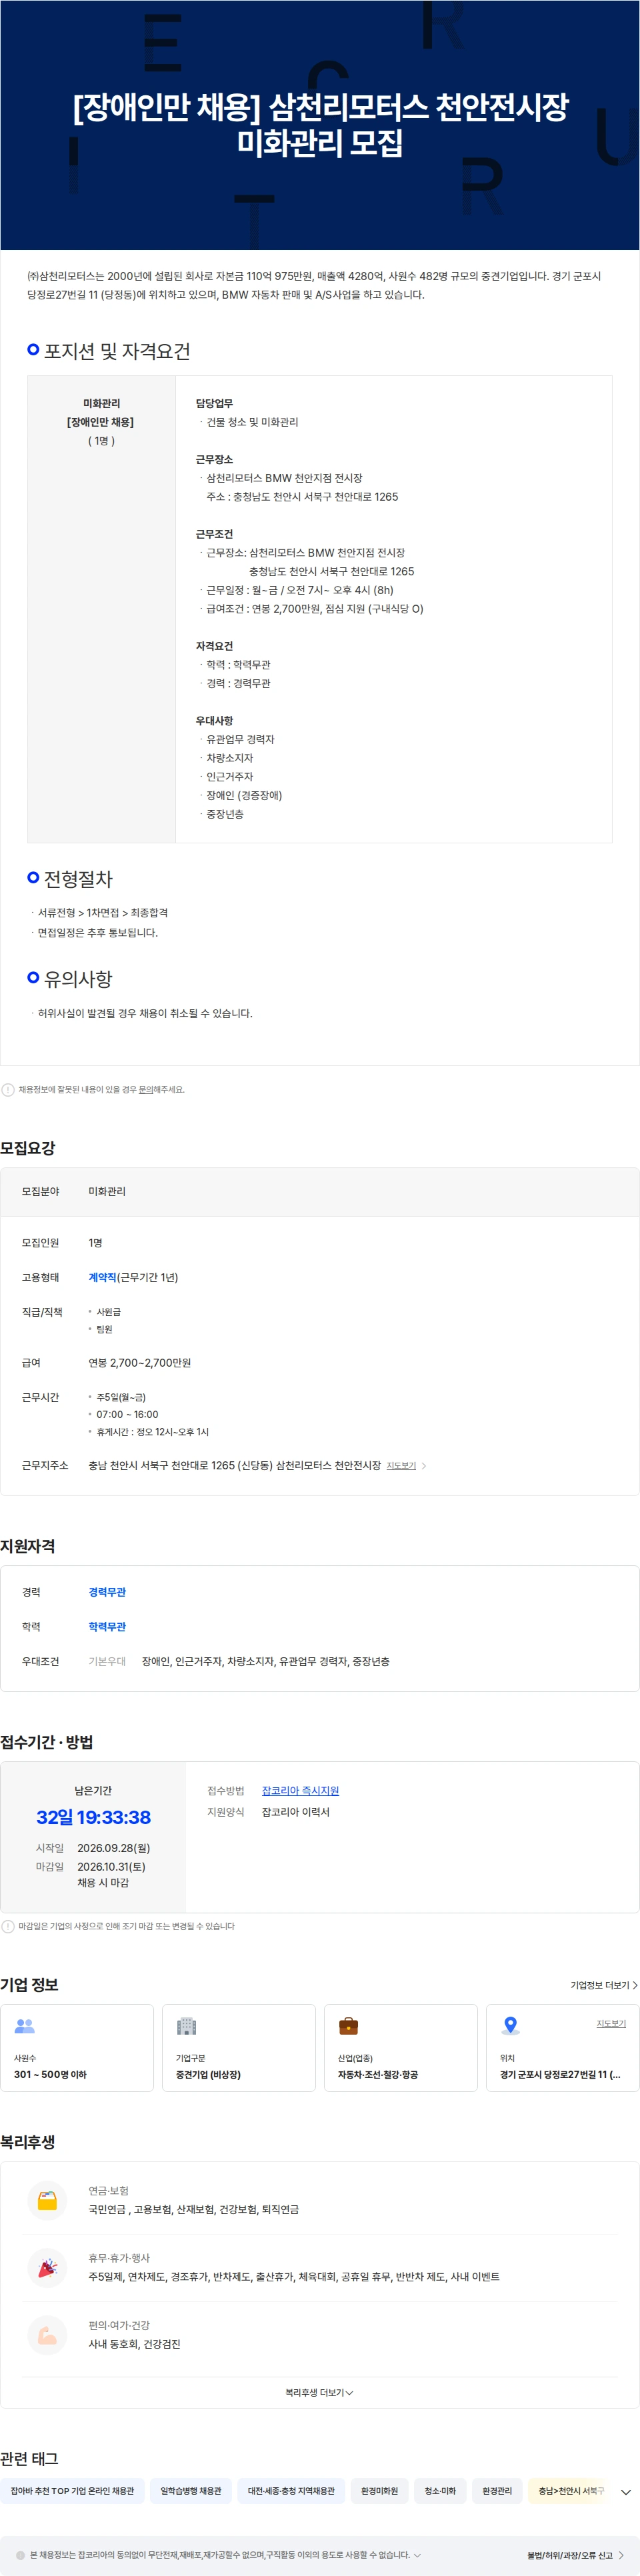The image size is (640, 2576).
Task: Click the 경력무관 experience value
Action: (107, 1592)
